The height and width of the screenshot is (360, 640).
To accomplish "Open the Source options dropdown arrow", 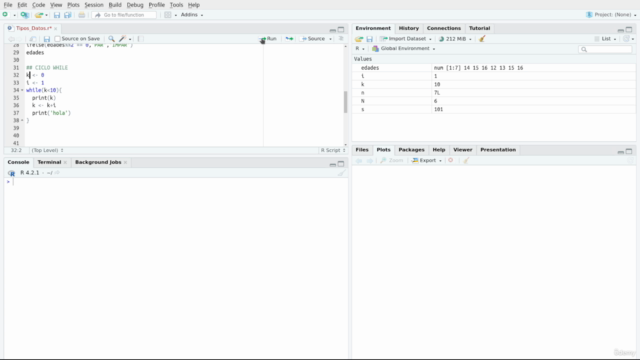I will pyautogui.click(x=330, y=39).
